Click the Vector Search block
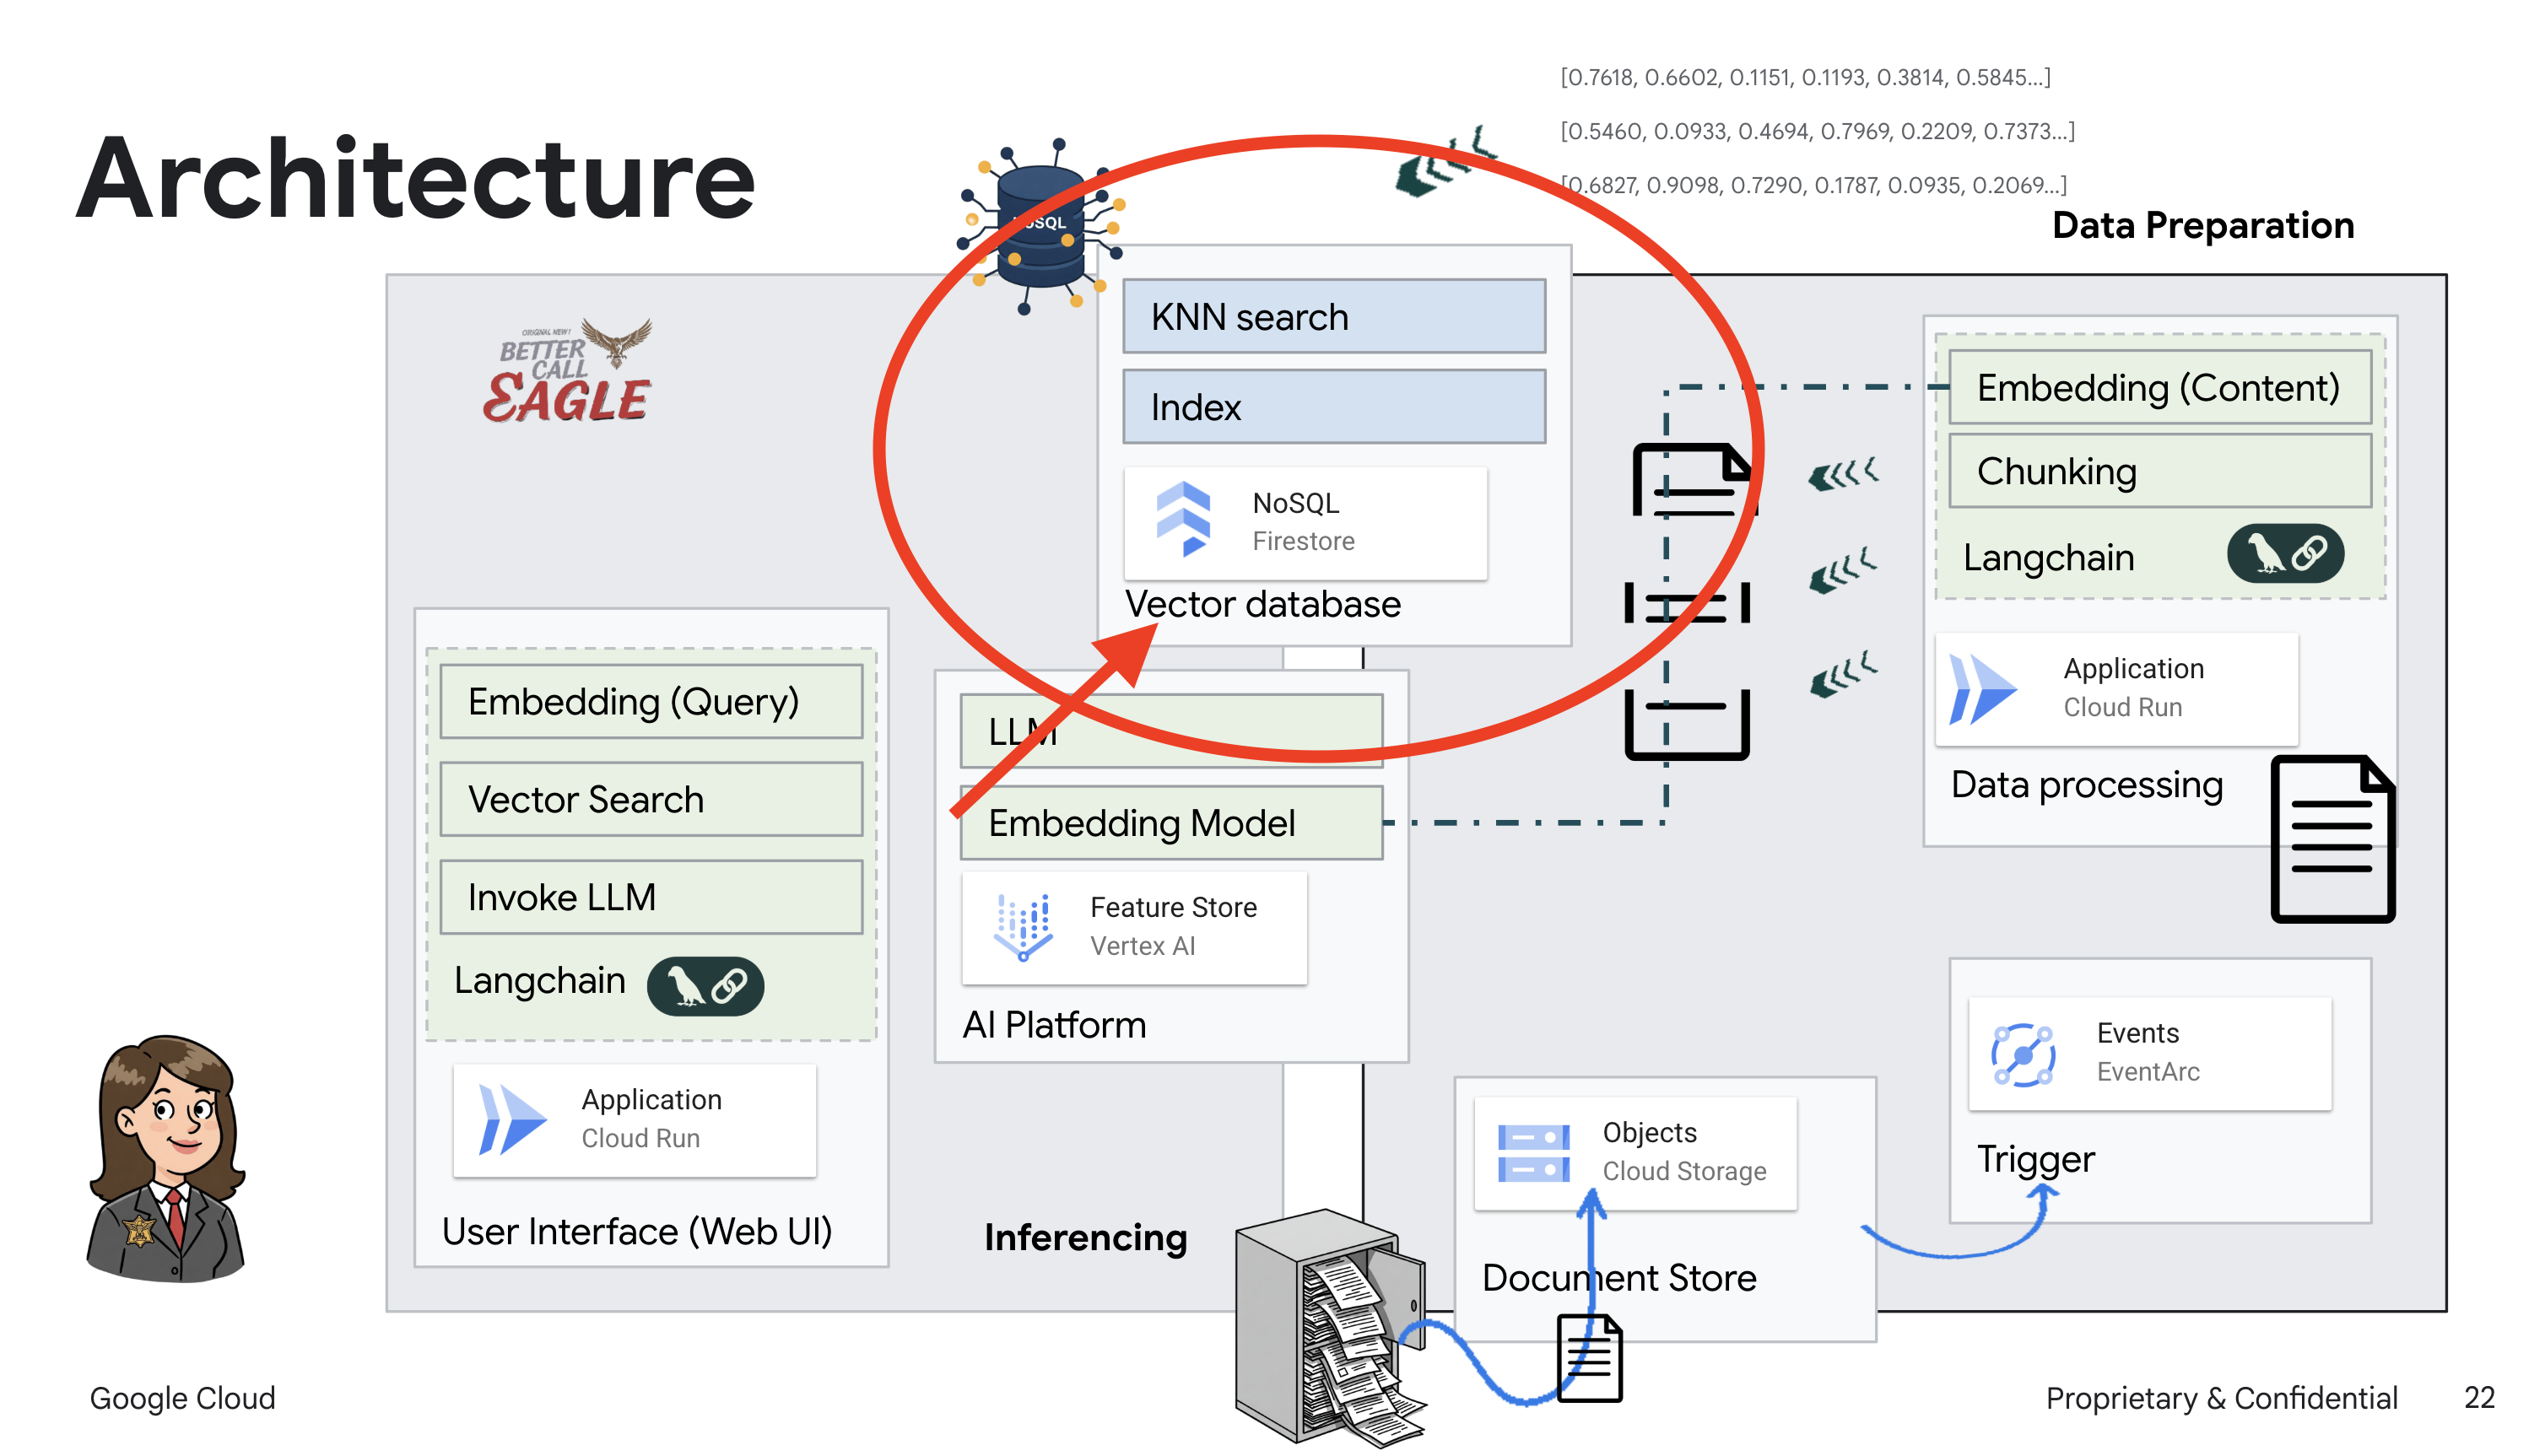Image resolution: width=2545 pixels, height=1456 pixels. pyautogui.click(x=651, y=800)
